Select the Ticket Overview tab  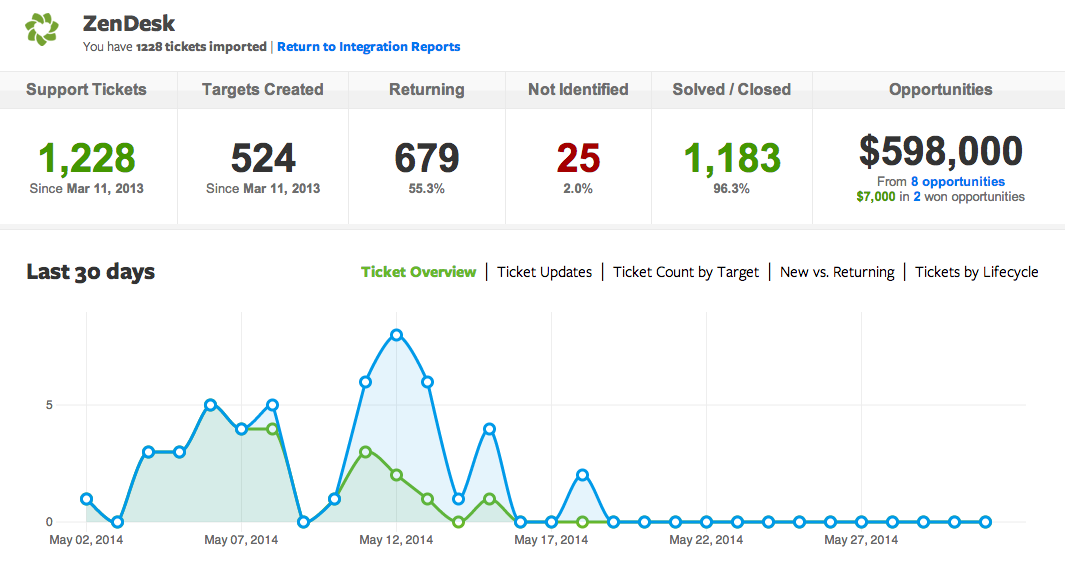click(418, 272)
